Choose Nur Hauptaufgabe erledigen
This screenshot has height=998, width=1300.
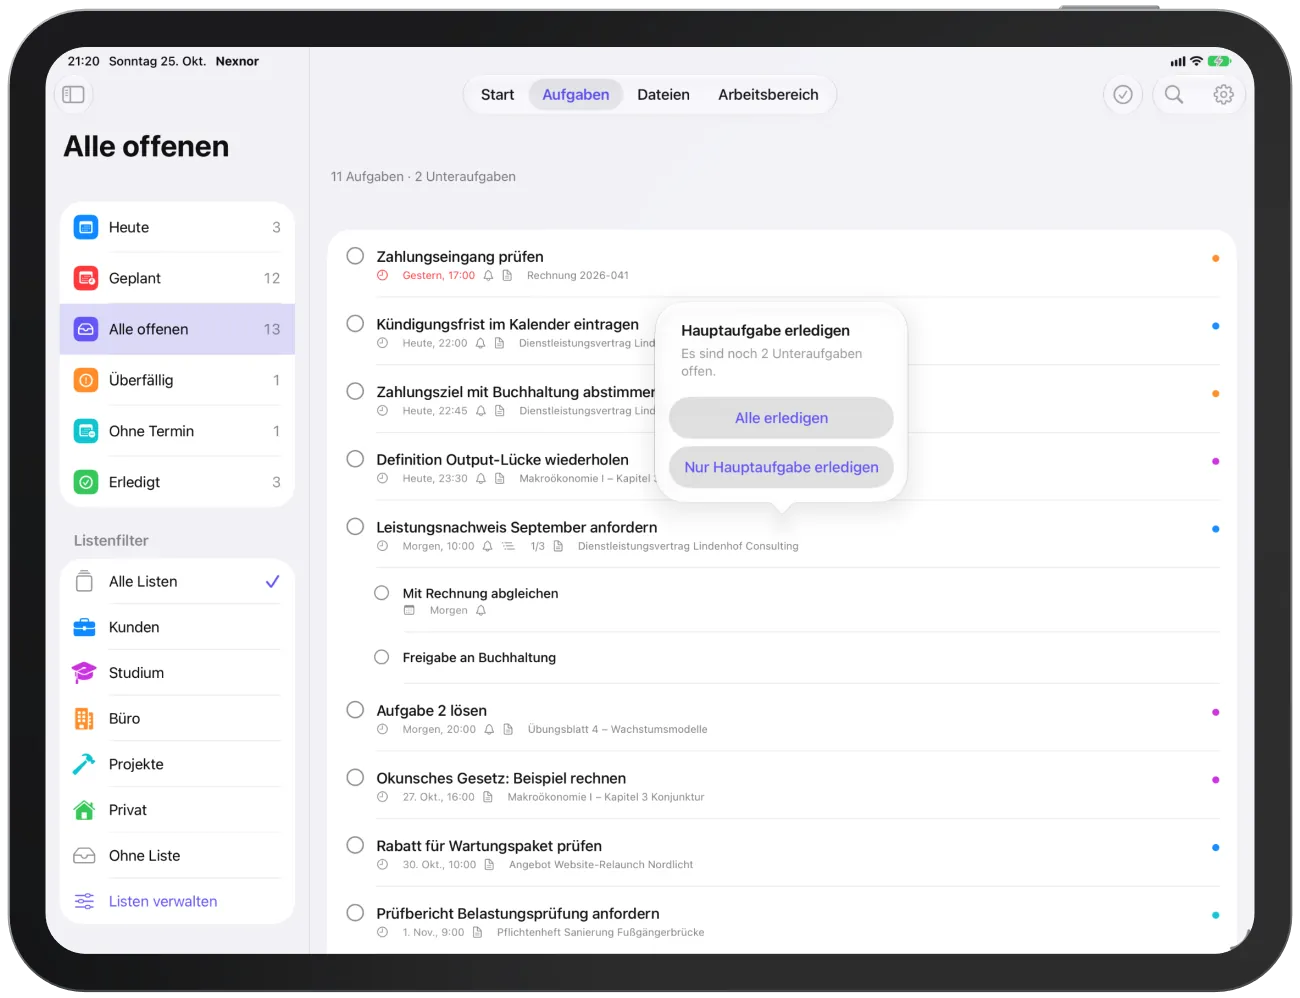pos(781,467)
